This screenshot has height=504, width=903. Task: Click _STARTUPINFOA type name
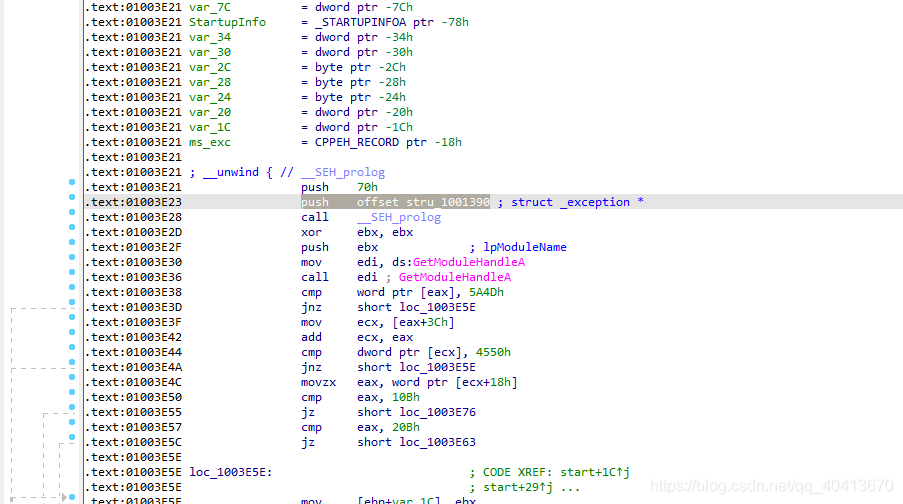361,22
